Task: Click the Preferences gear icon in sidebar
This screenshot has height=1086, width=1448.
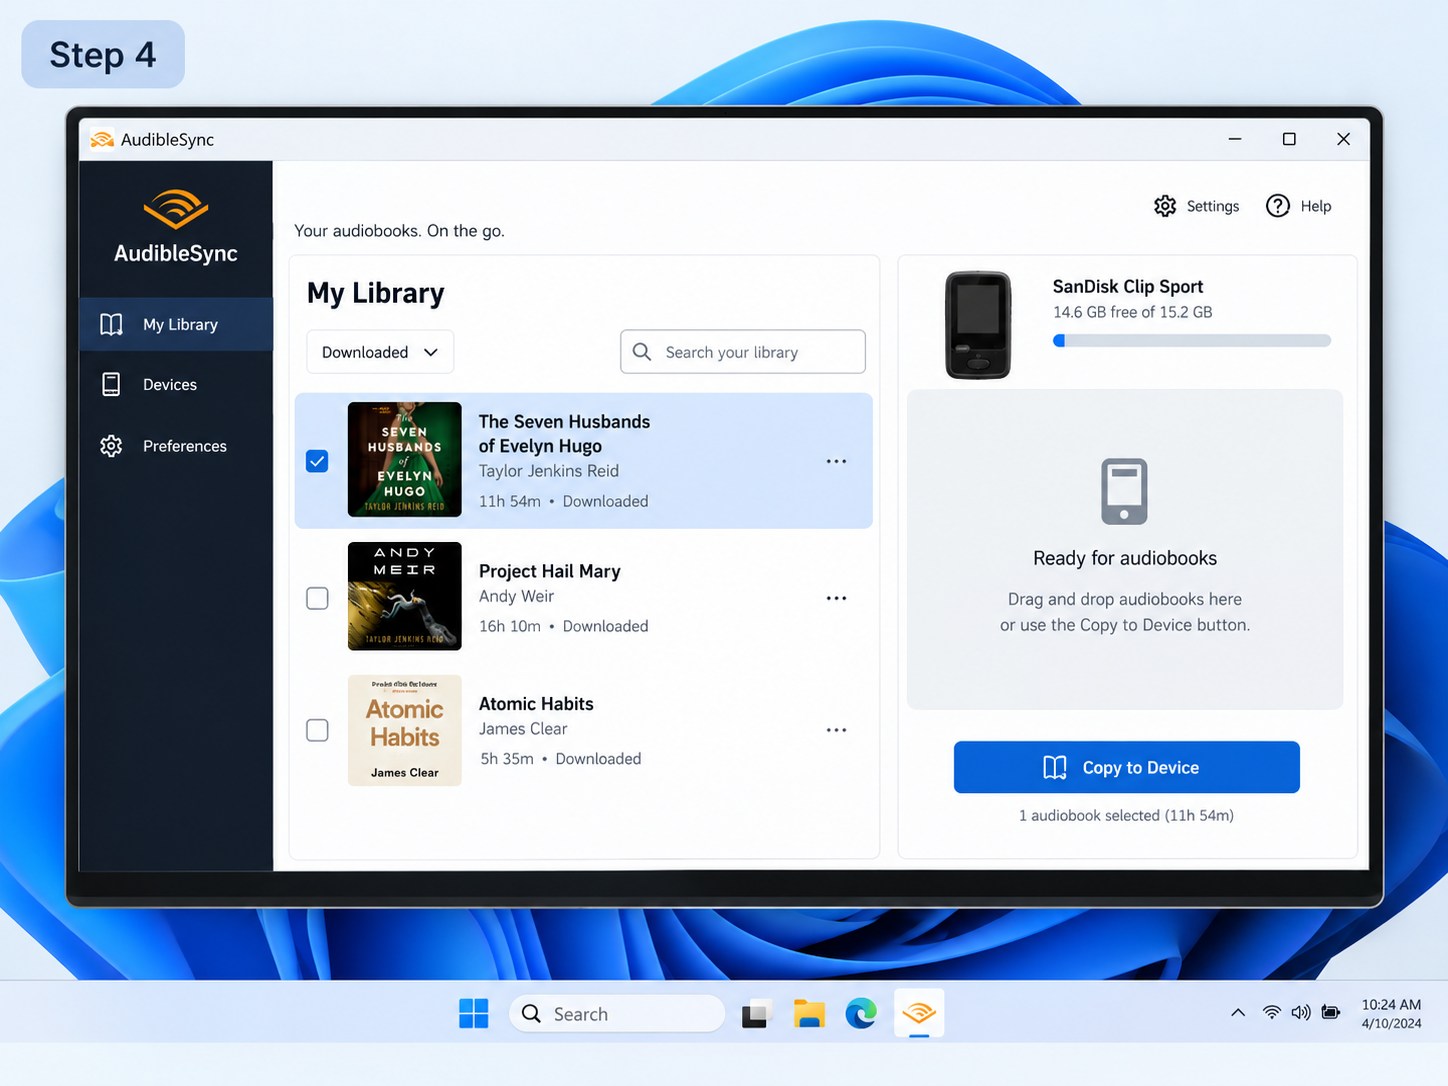Action: coord(111,446)
